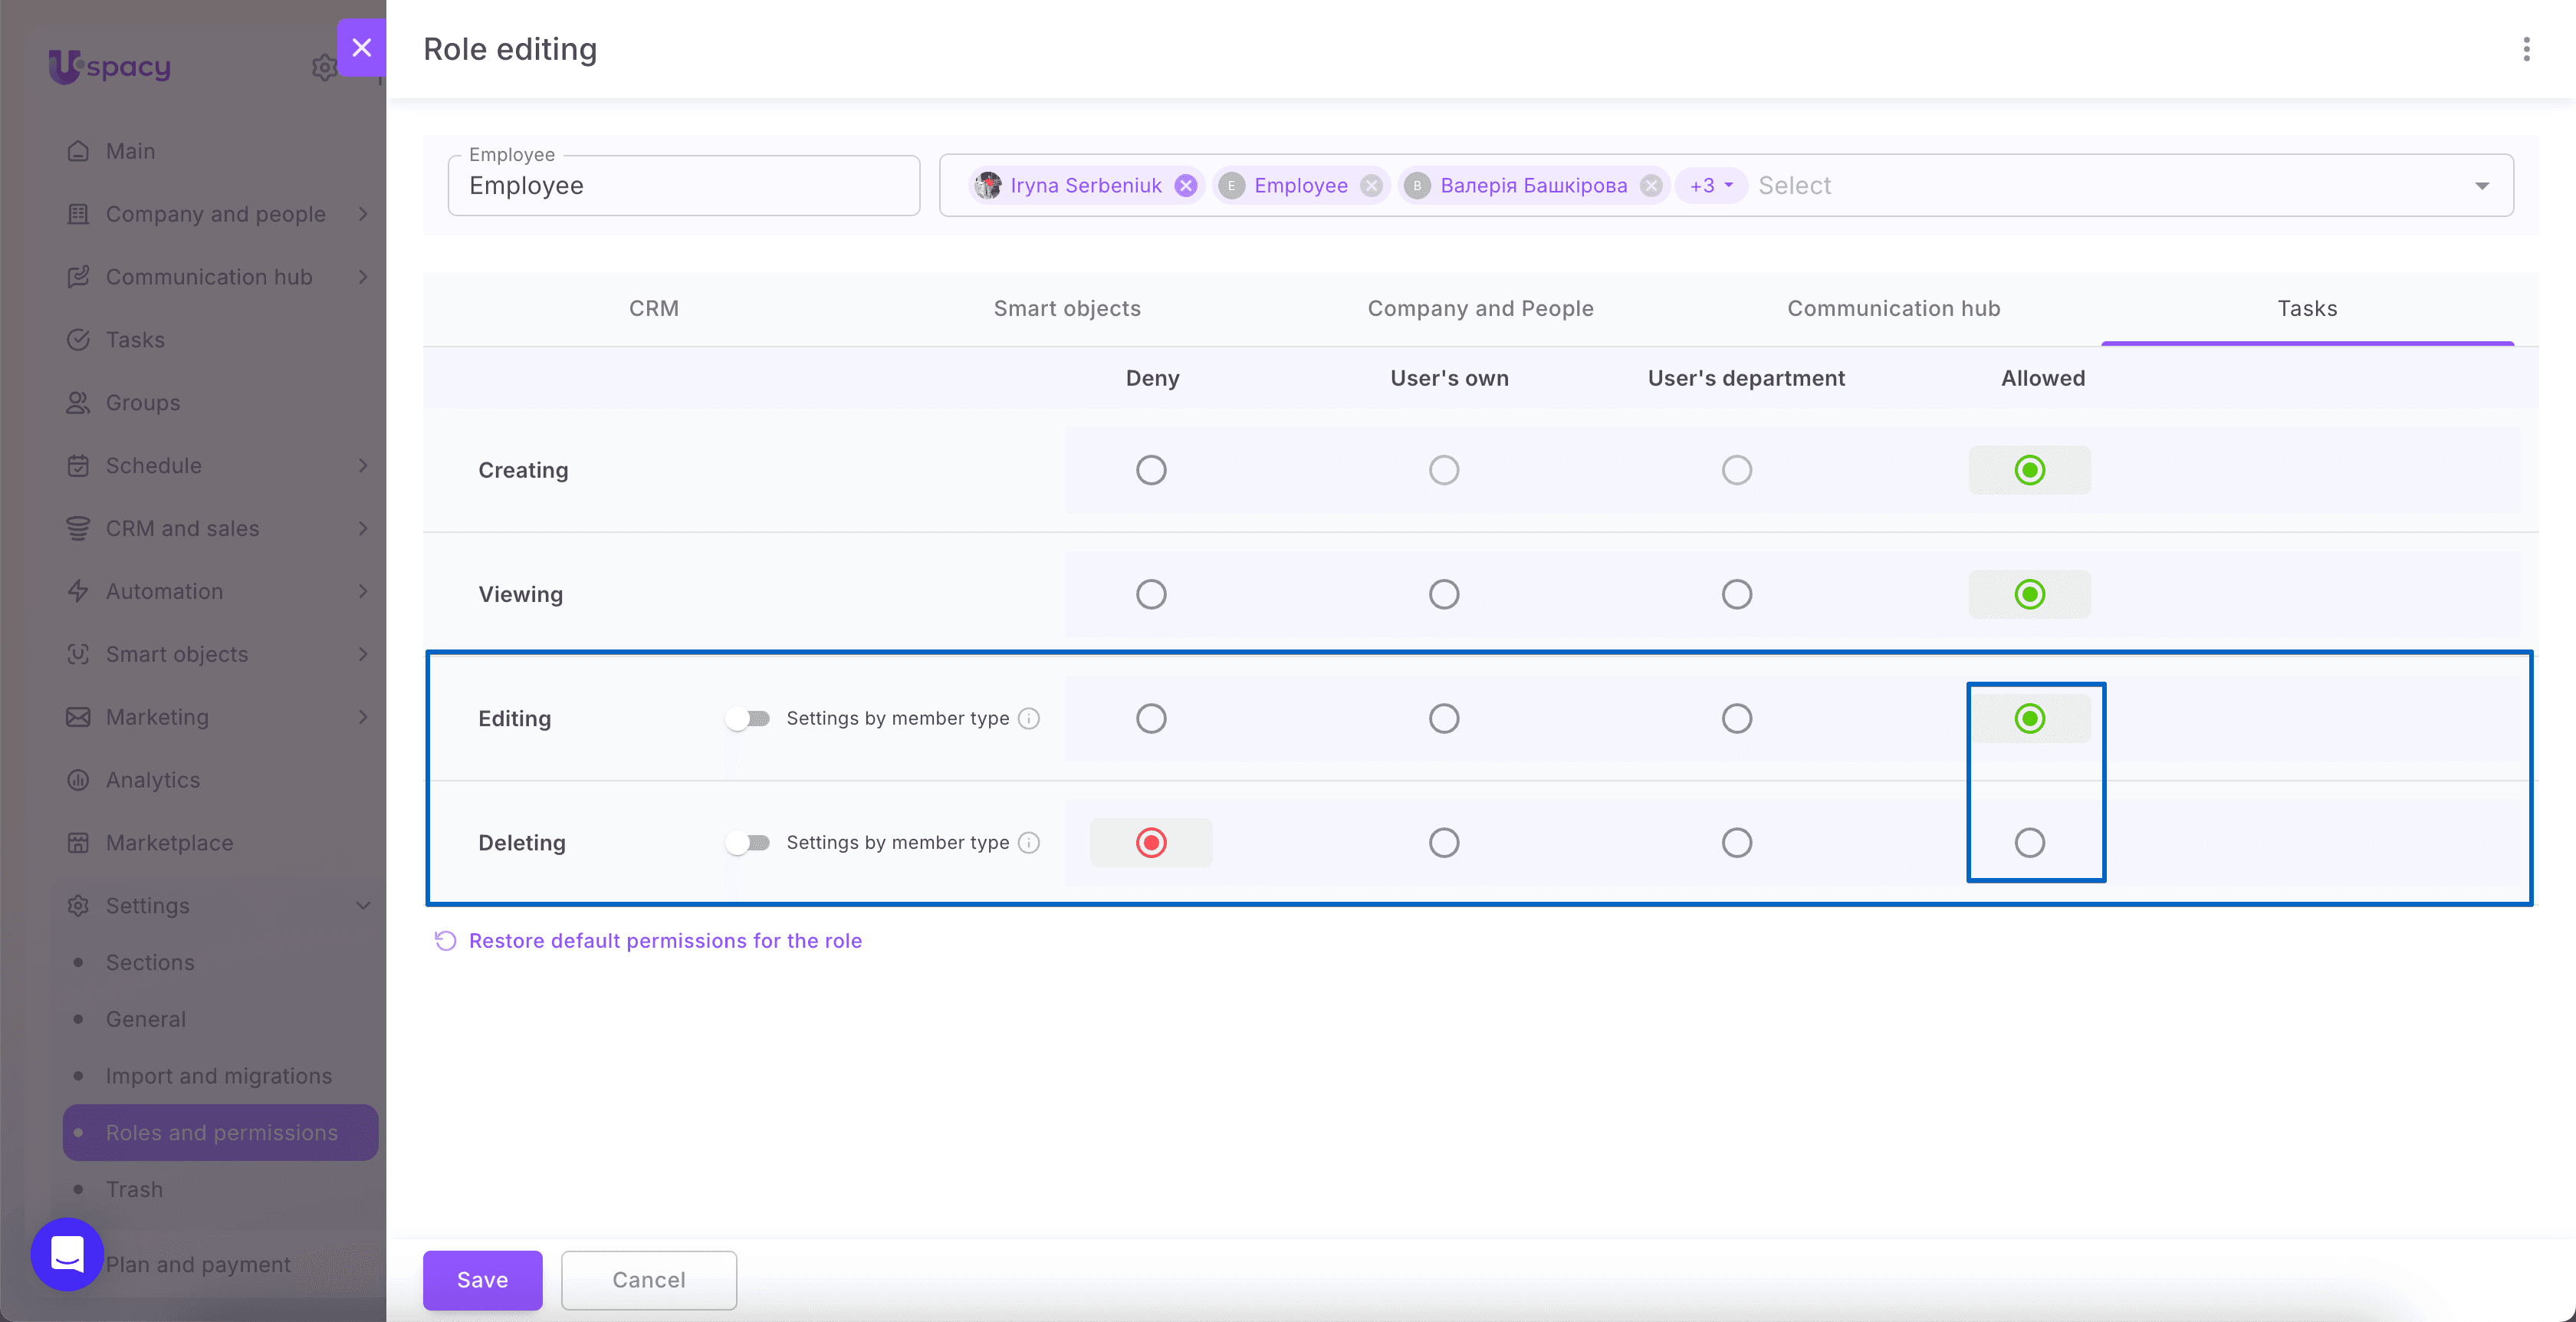Open Trash under Settings
This screenshot has width=2576, height=1322.
pyautogui.click(x=134, y=1189)
